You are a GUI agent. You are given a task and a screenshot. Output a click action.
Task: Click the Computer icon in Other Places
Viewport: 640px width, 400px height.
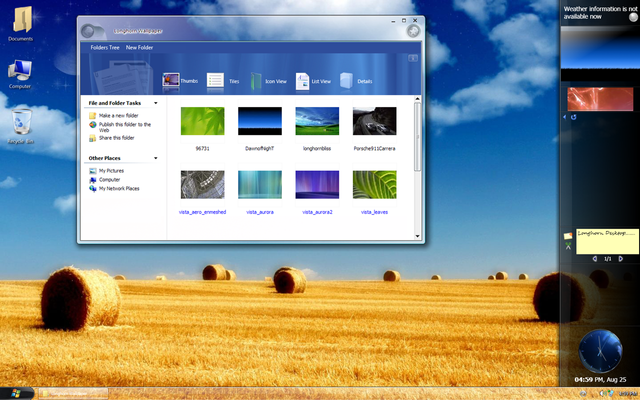click(93, 180)
